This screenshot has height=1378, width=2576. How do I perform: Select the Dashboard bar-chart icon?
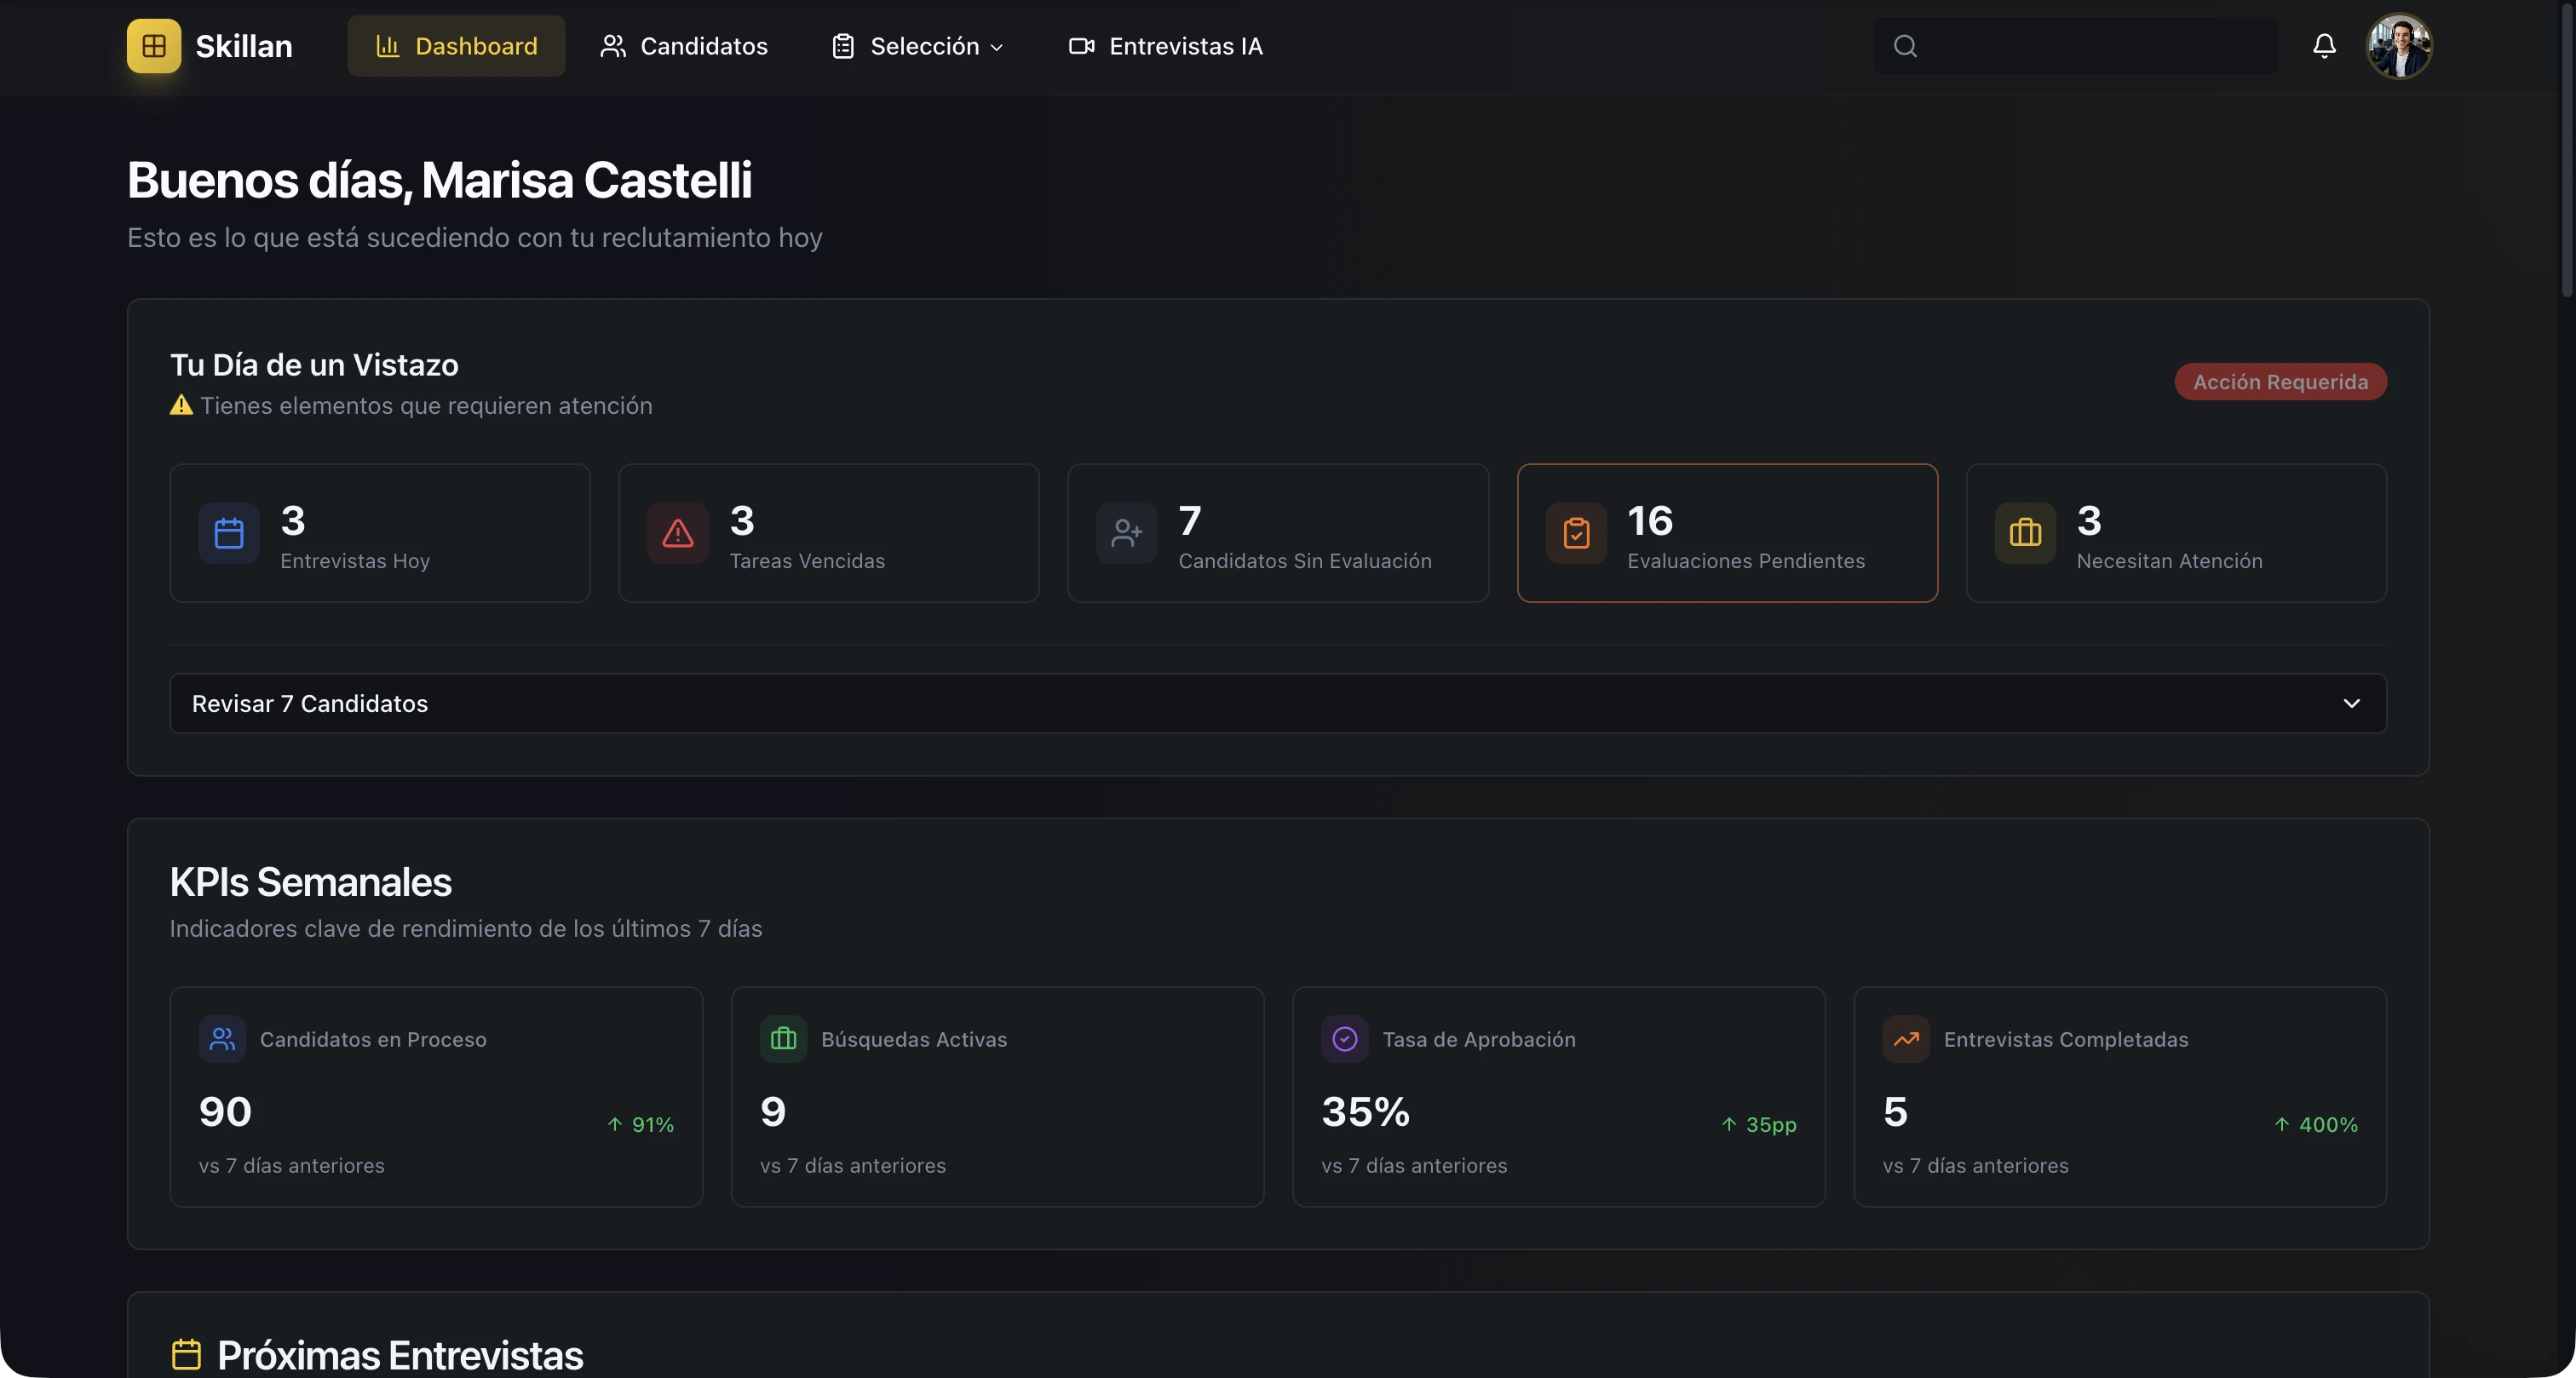389,45
